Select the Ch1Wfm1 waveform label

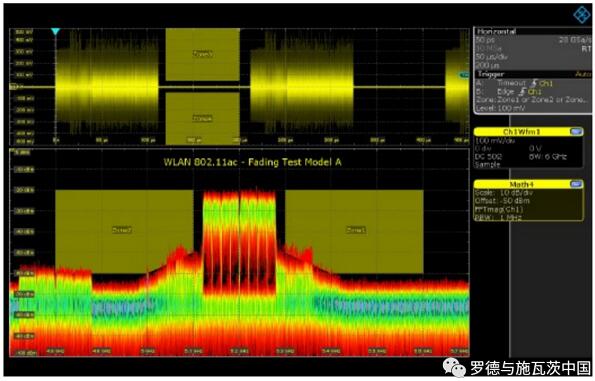click(521, 132)
